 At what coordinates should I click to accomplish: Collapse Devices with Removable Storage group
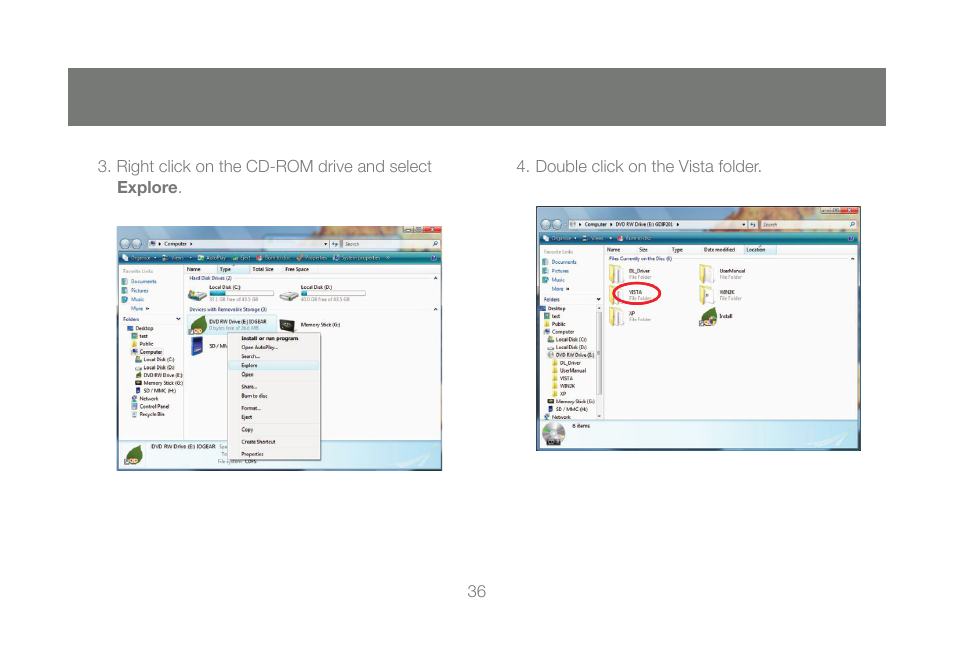coord(436,310)
